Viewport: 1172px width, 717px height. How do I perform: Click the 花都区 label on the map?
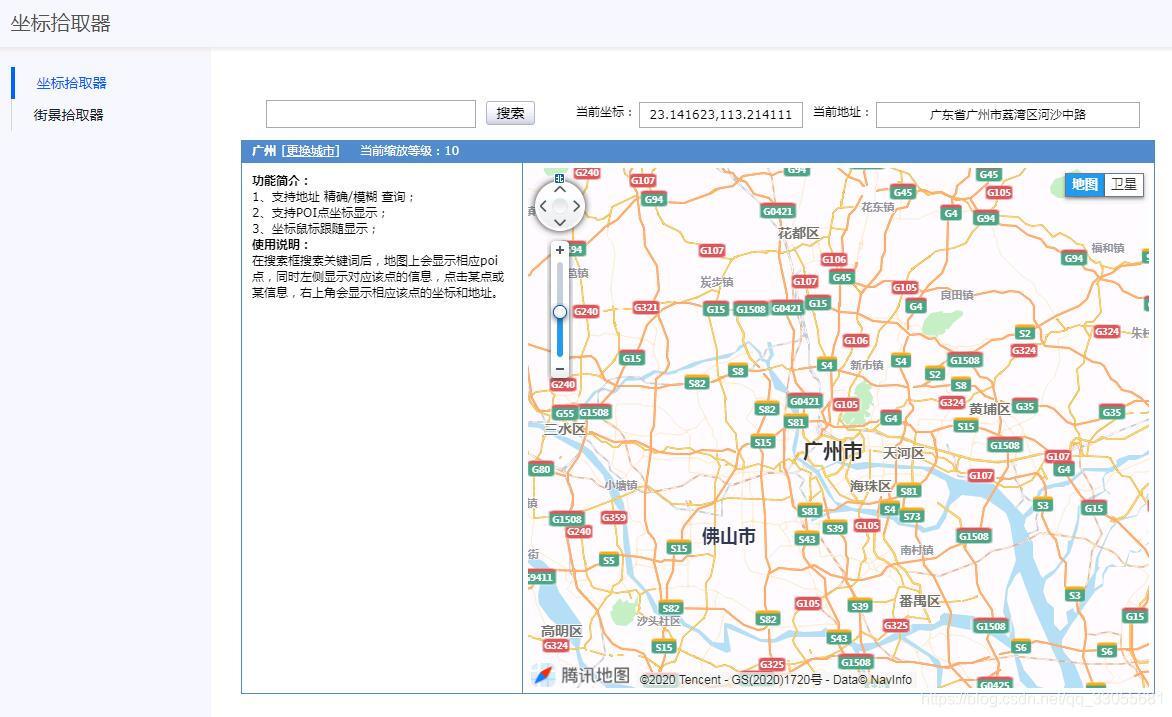[798, 233]
